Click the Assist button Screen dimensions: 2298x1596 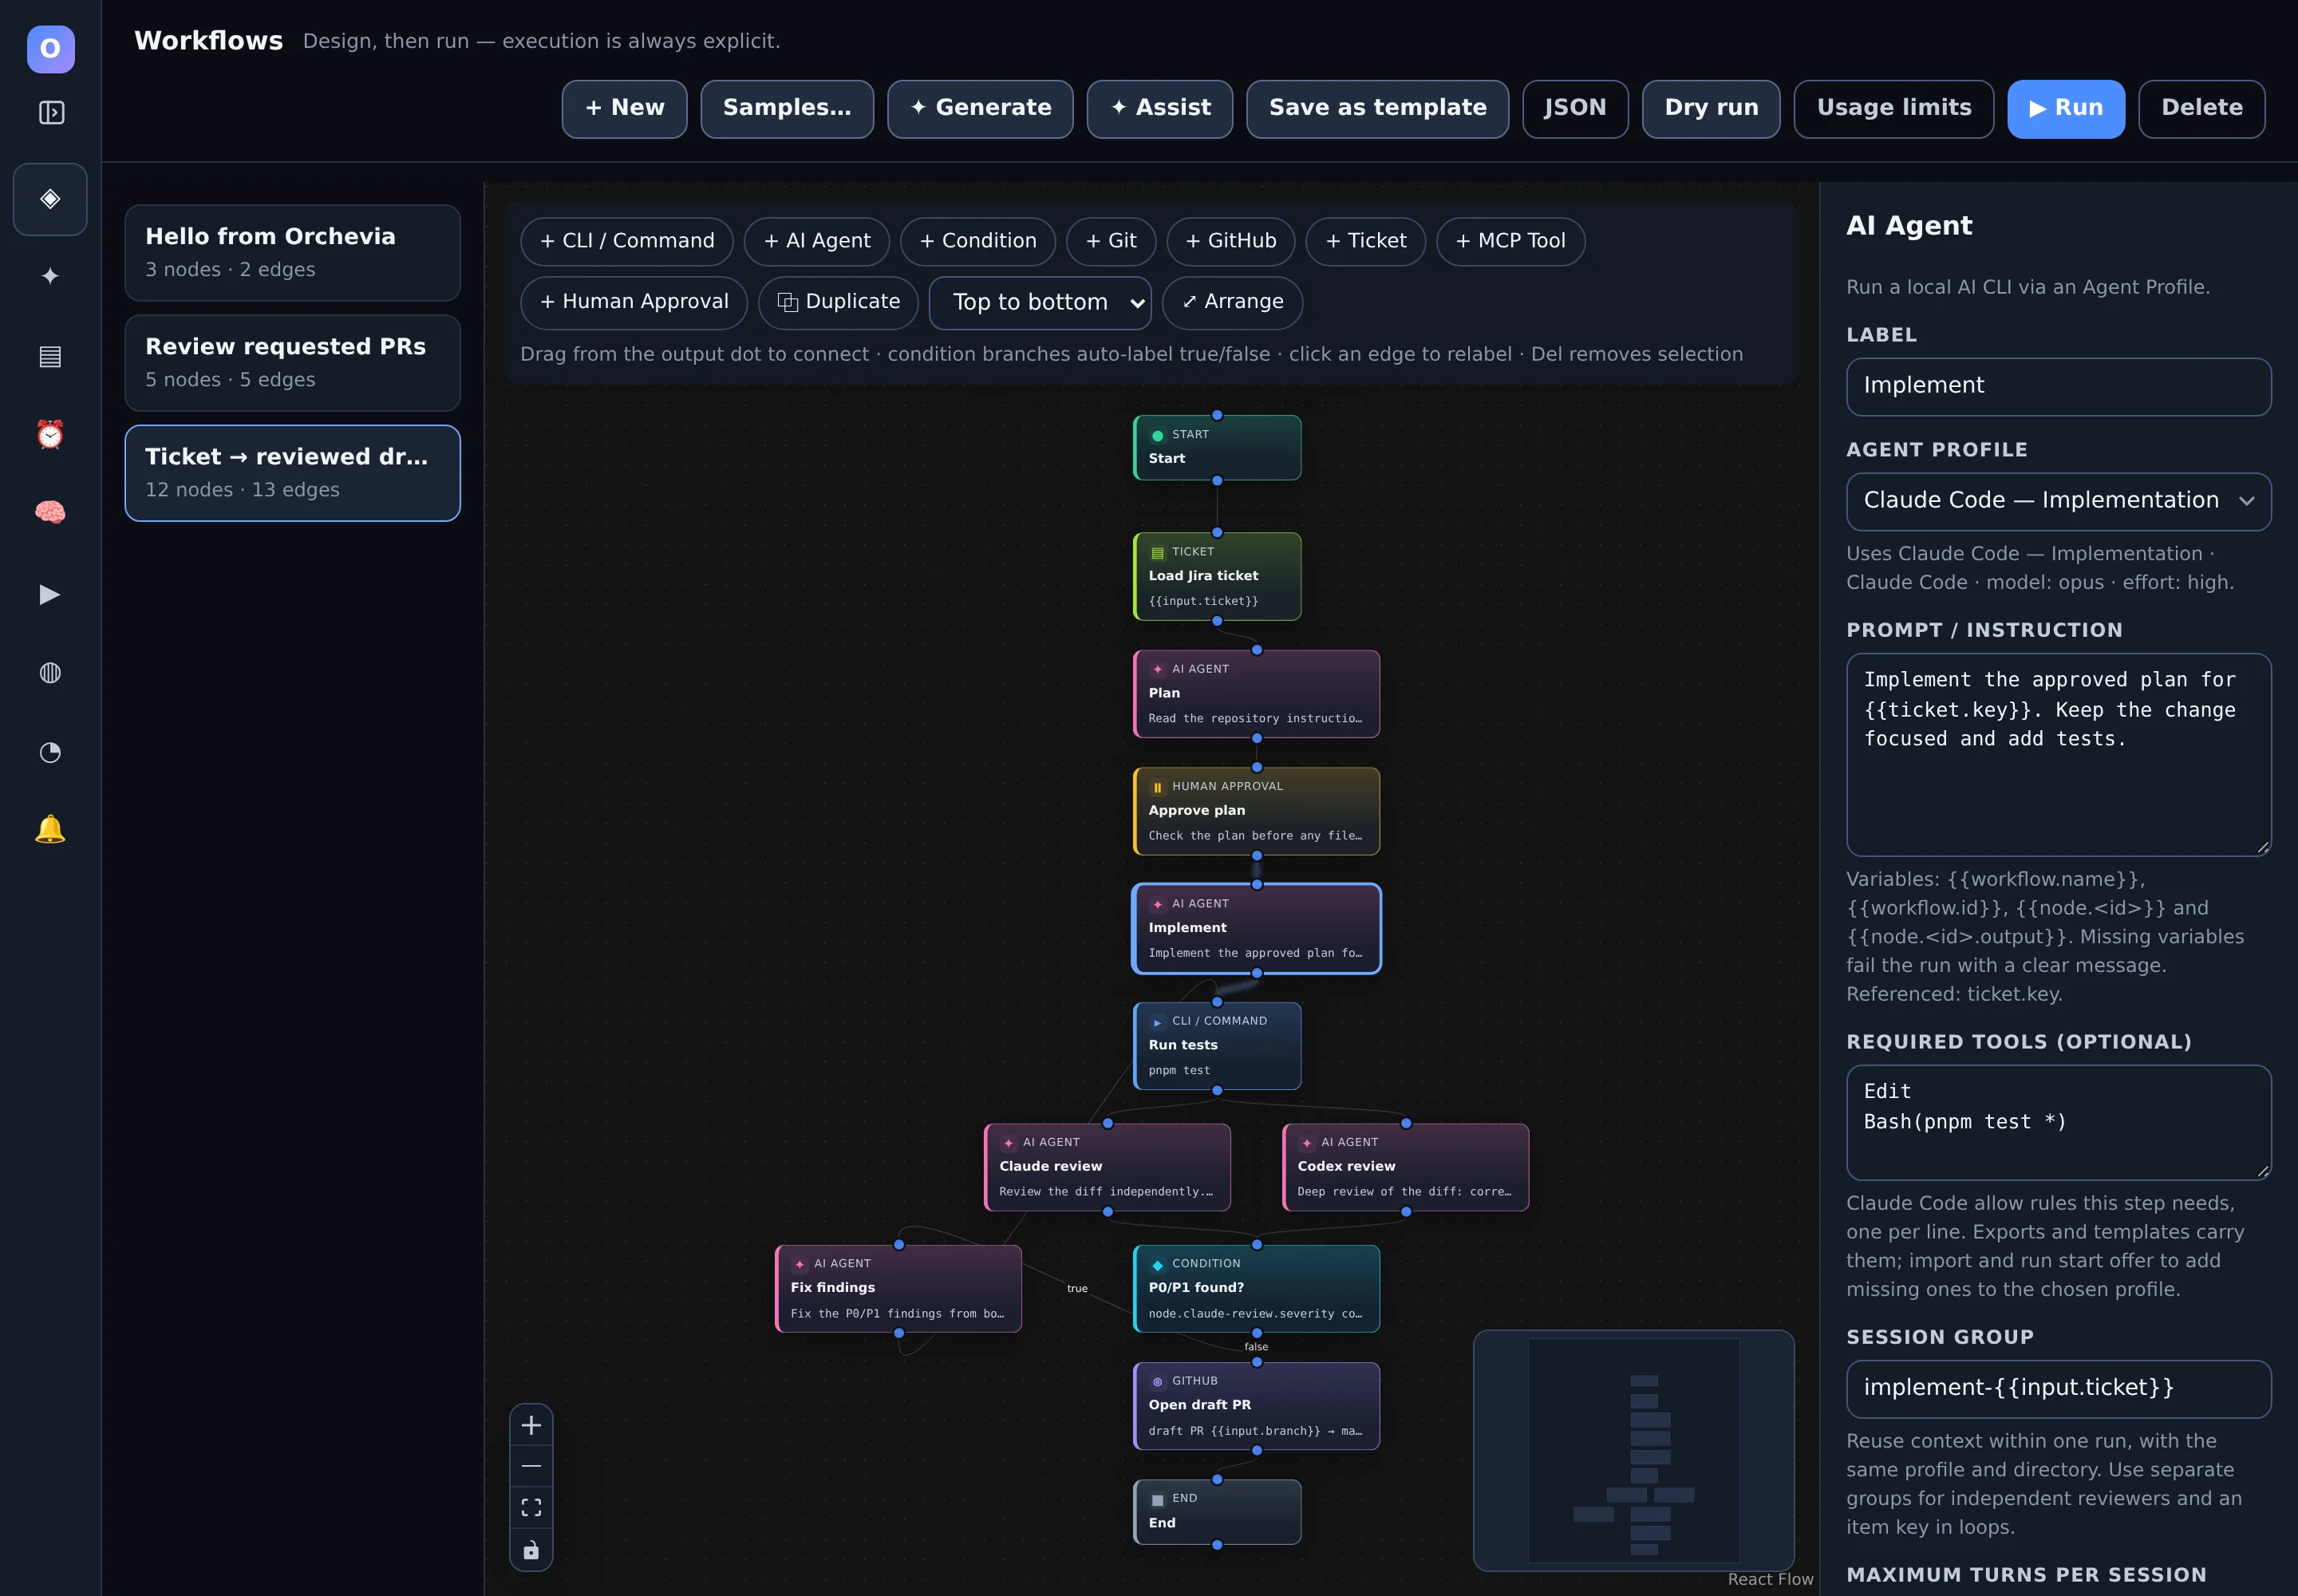[x=1160, y=108]
